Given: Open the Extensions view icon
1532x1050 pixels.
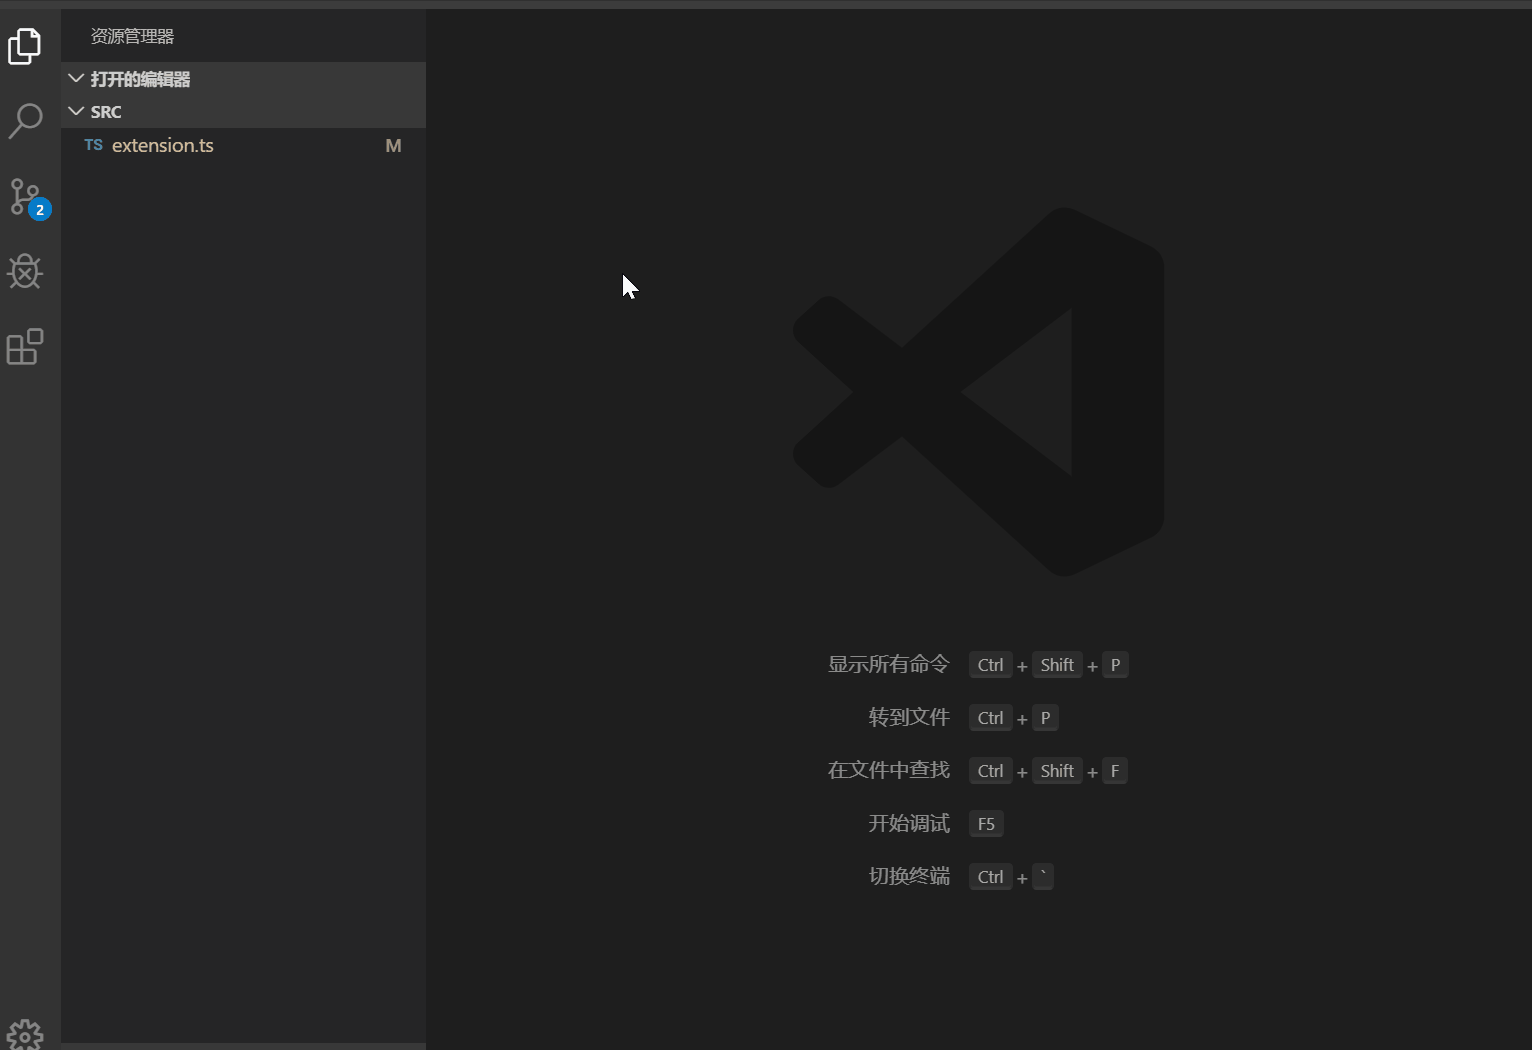Looking at the screenshot, I should pyautogui.click(x=24, y=347).
